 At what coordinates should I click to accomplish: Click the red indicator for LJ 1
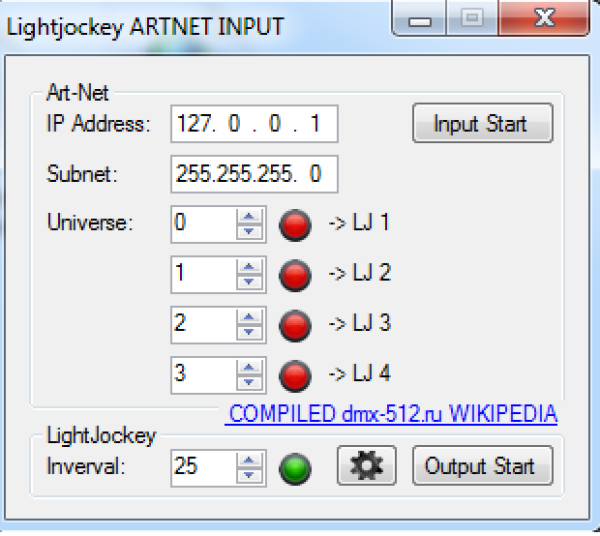(x=293, y=223)
